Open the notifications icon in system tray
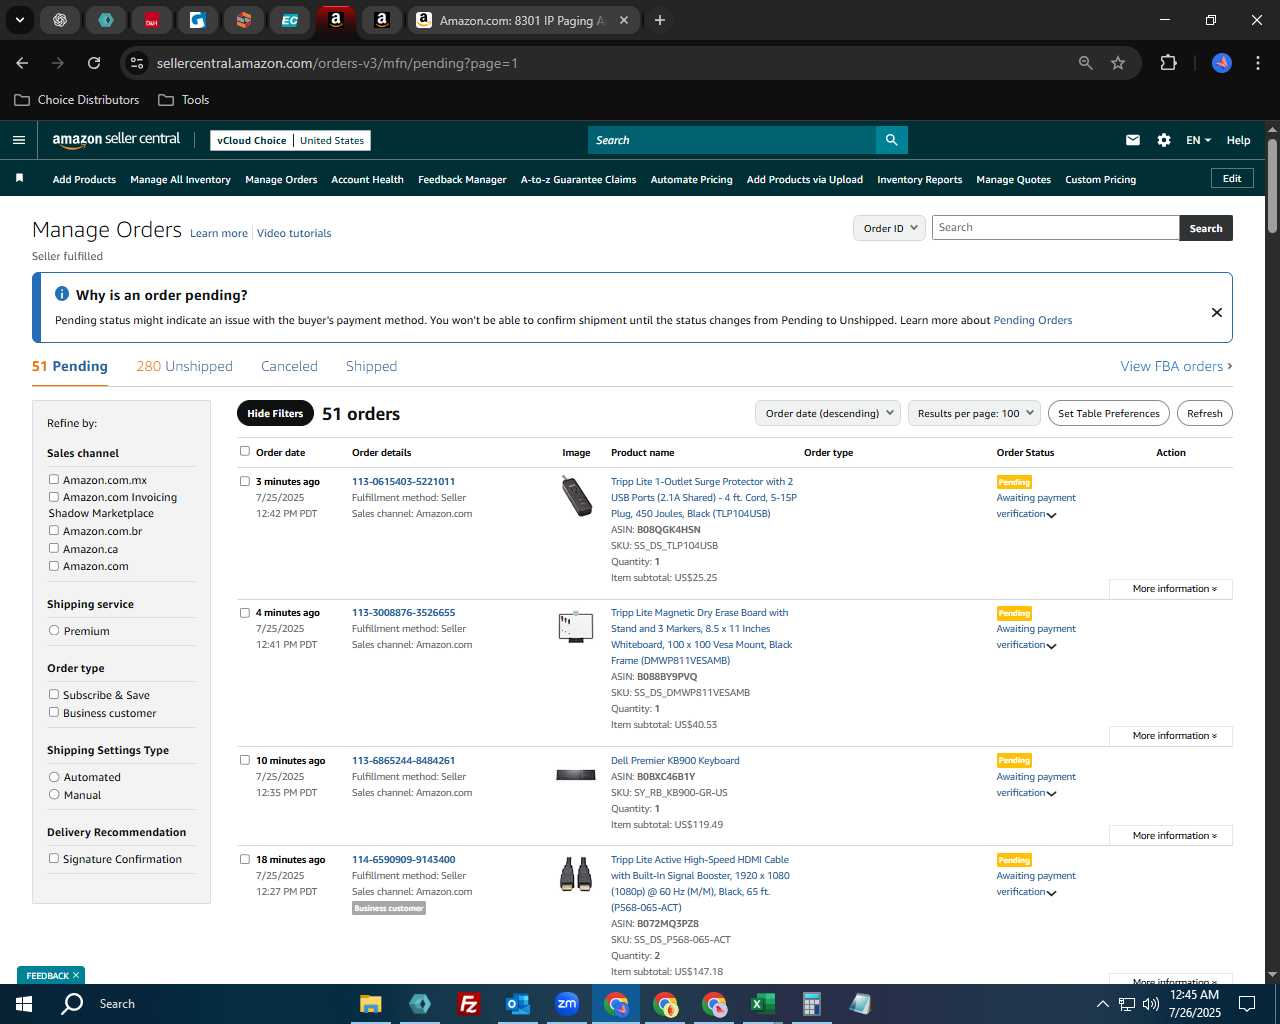Image resolution: width=1280 pixels, height=1024 pixels. [1247, 1004]
